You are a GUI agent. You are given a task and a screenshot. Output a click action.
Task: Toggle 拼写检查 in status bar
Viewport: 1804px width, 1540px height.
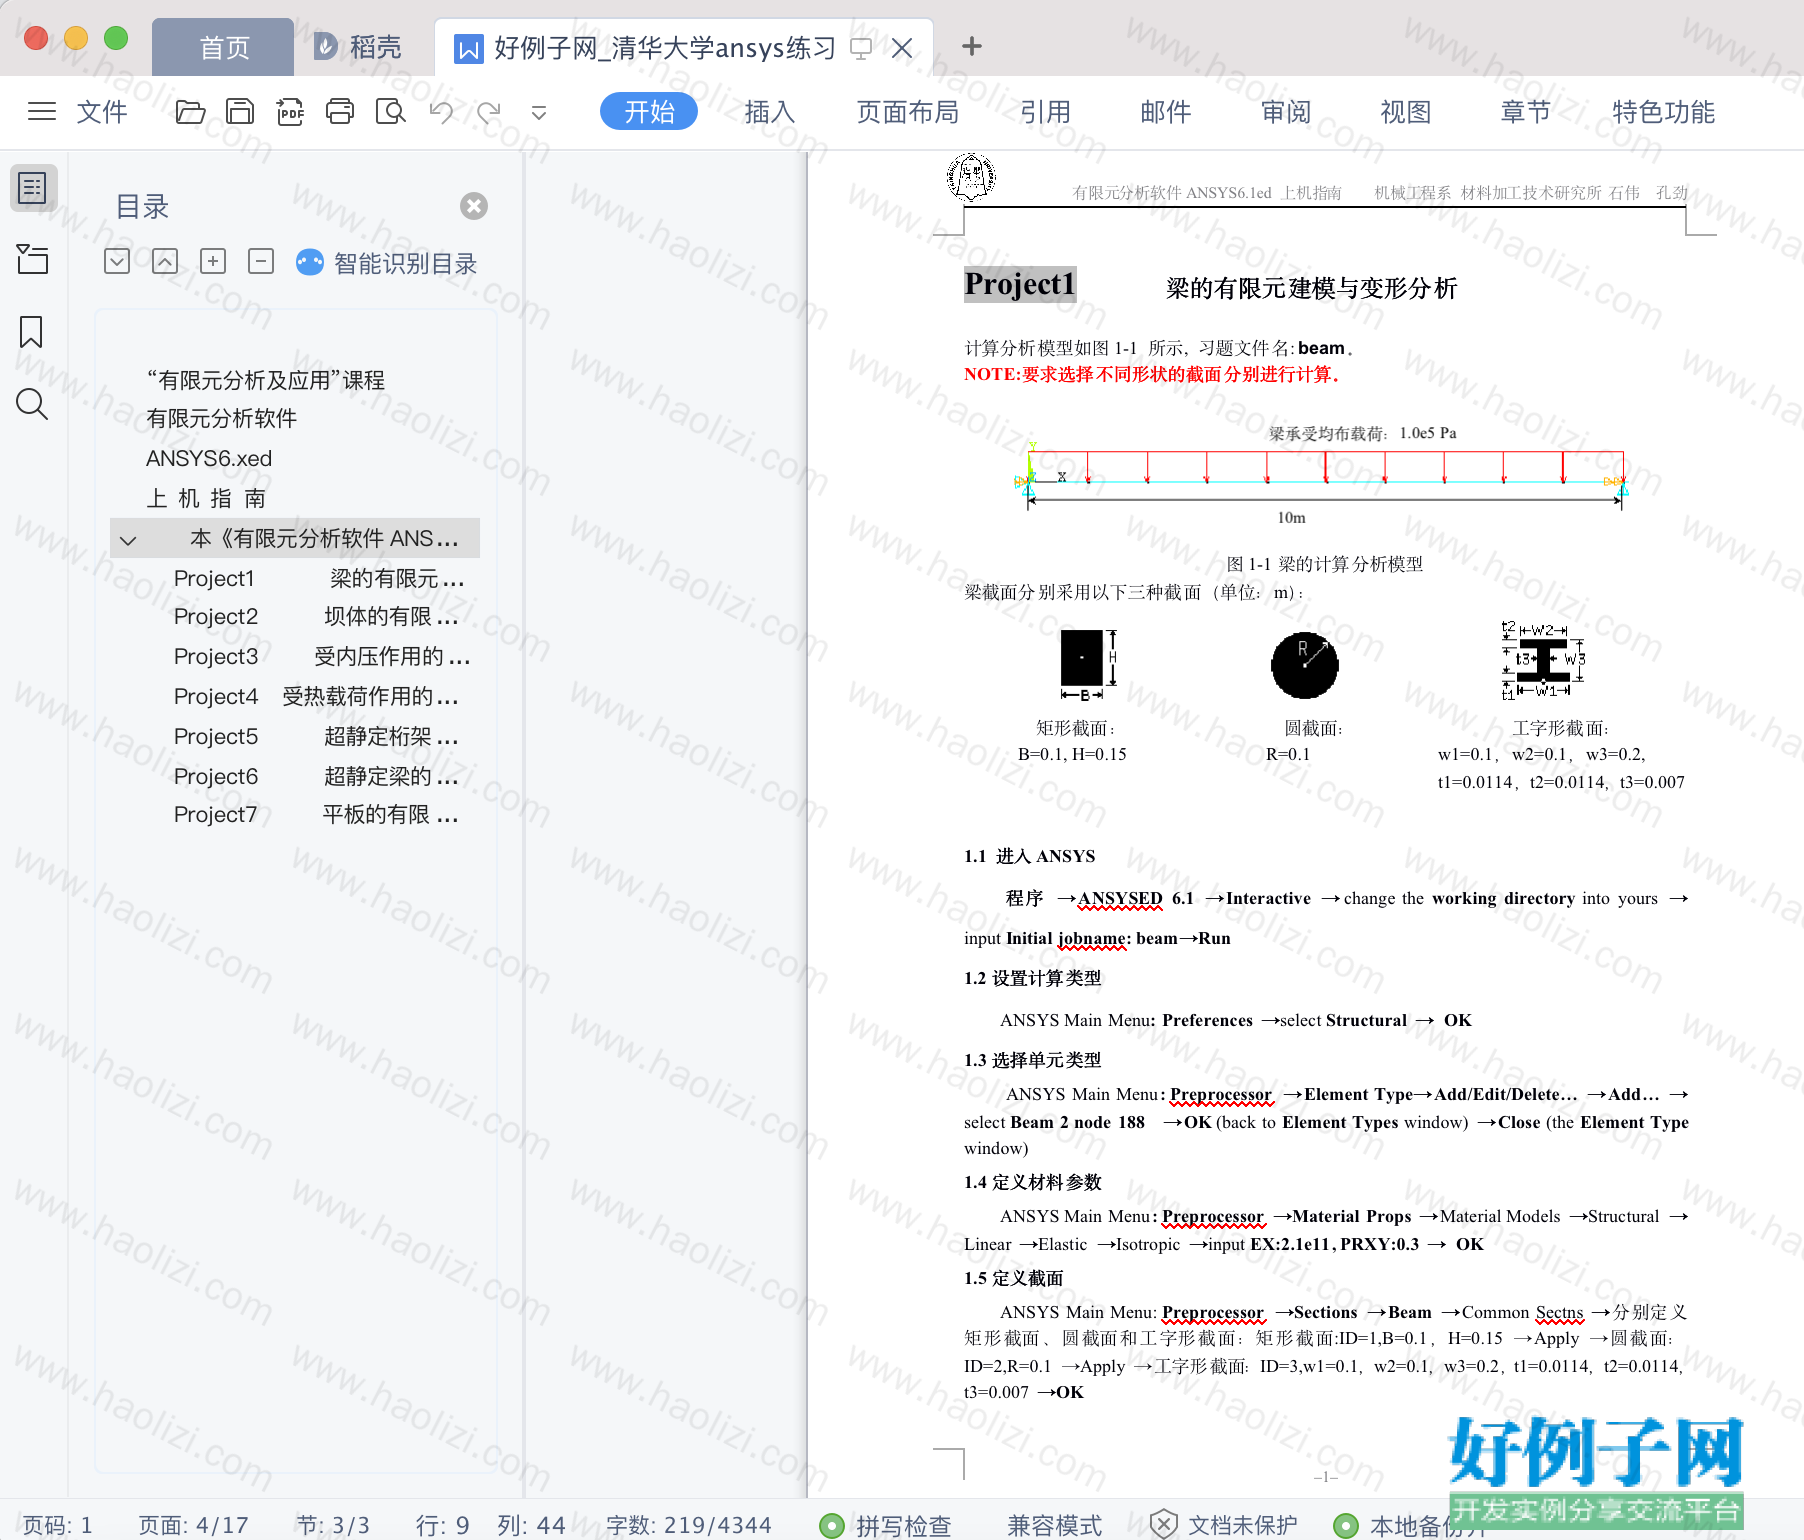point(886,1525)
